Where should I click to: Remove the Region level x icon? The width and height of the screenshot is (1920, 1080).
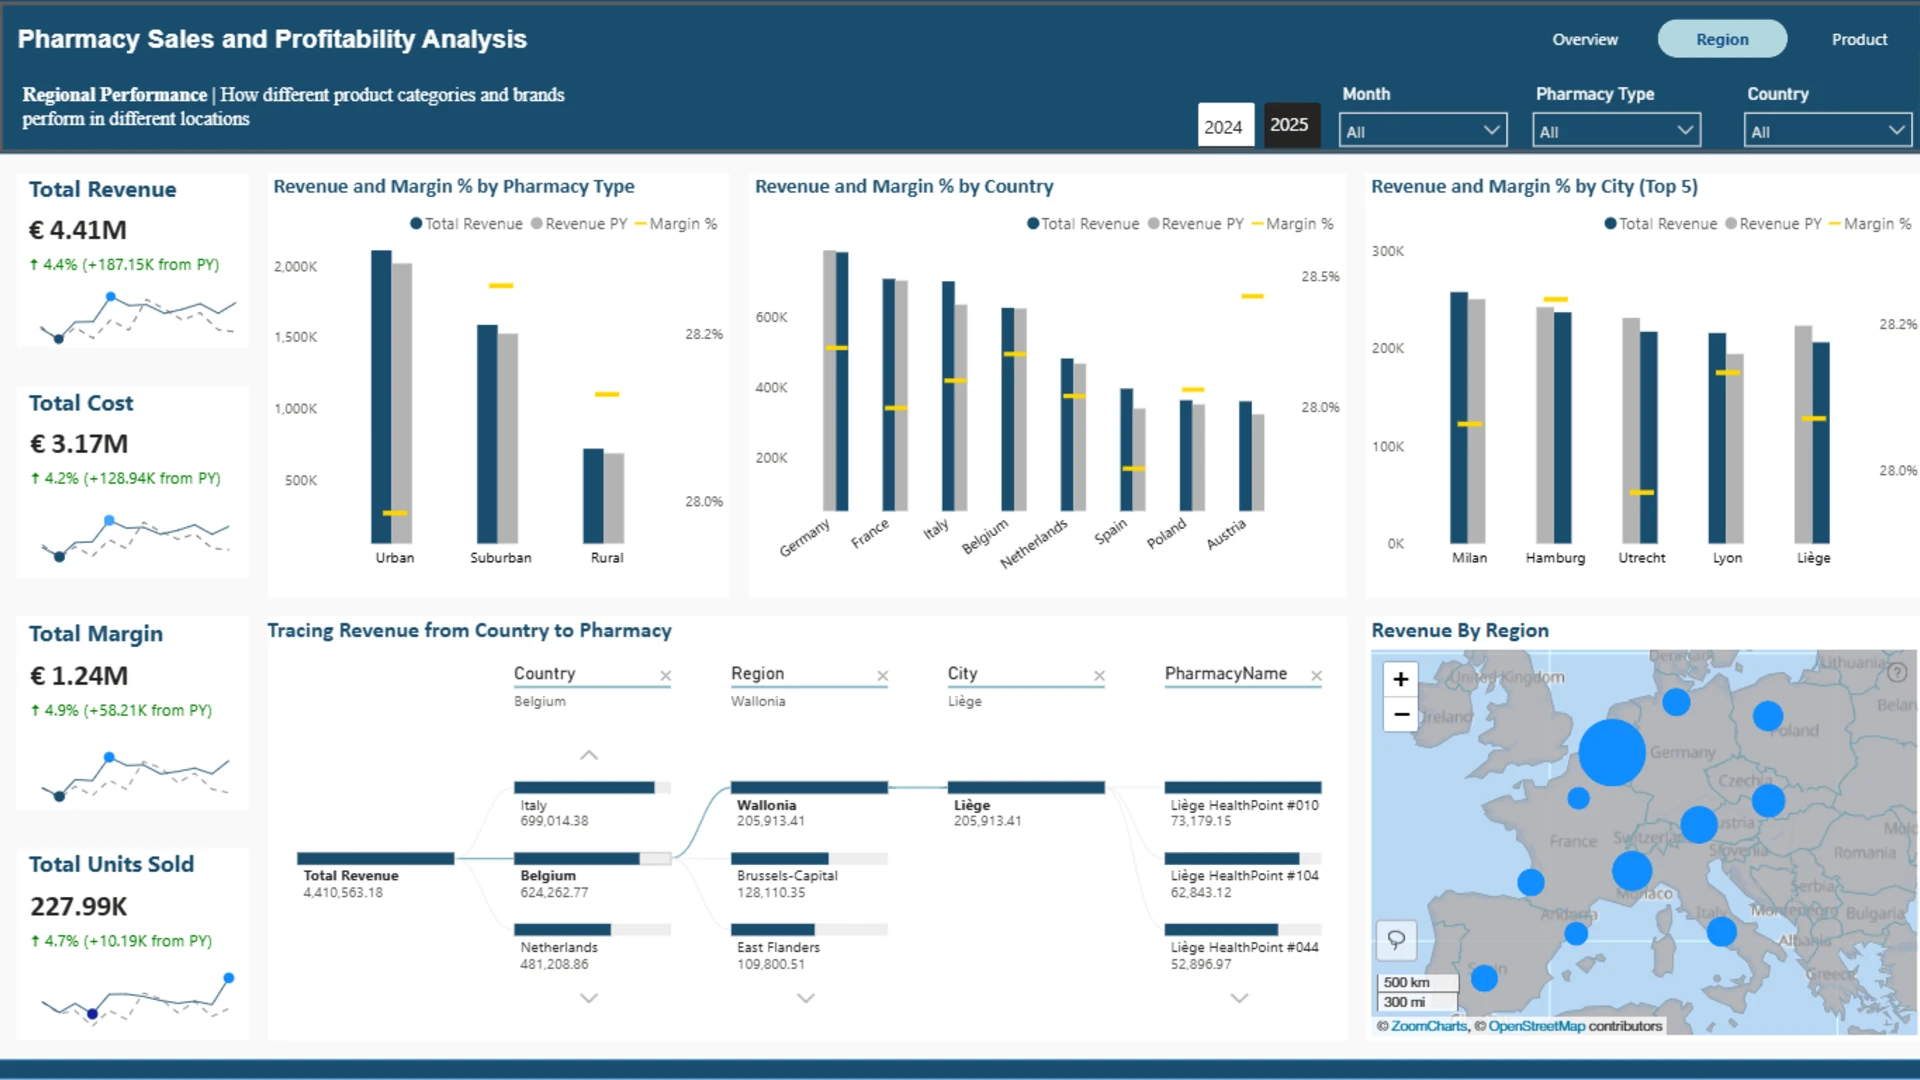pyautogui.click(x=882, y=676)
